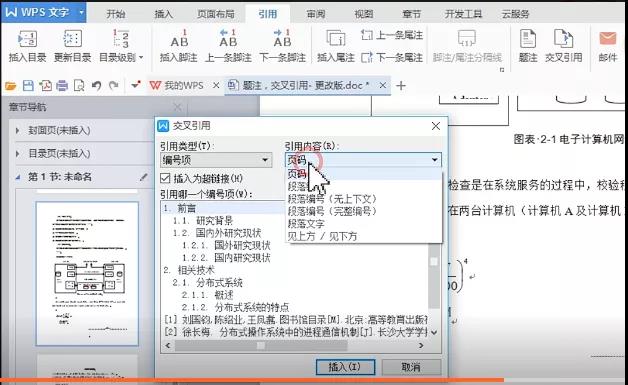
Task: Switch to the 开发工具 ribbon tab
Action: (463, 14)
